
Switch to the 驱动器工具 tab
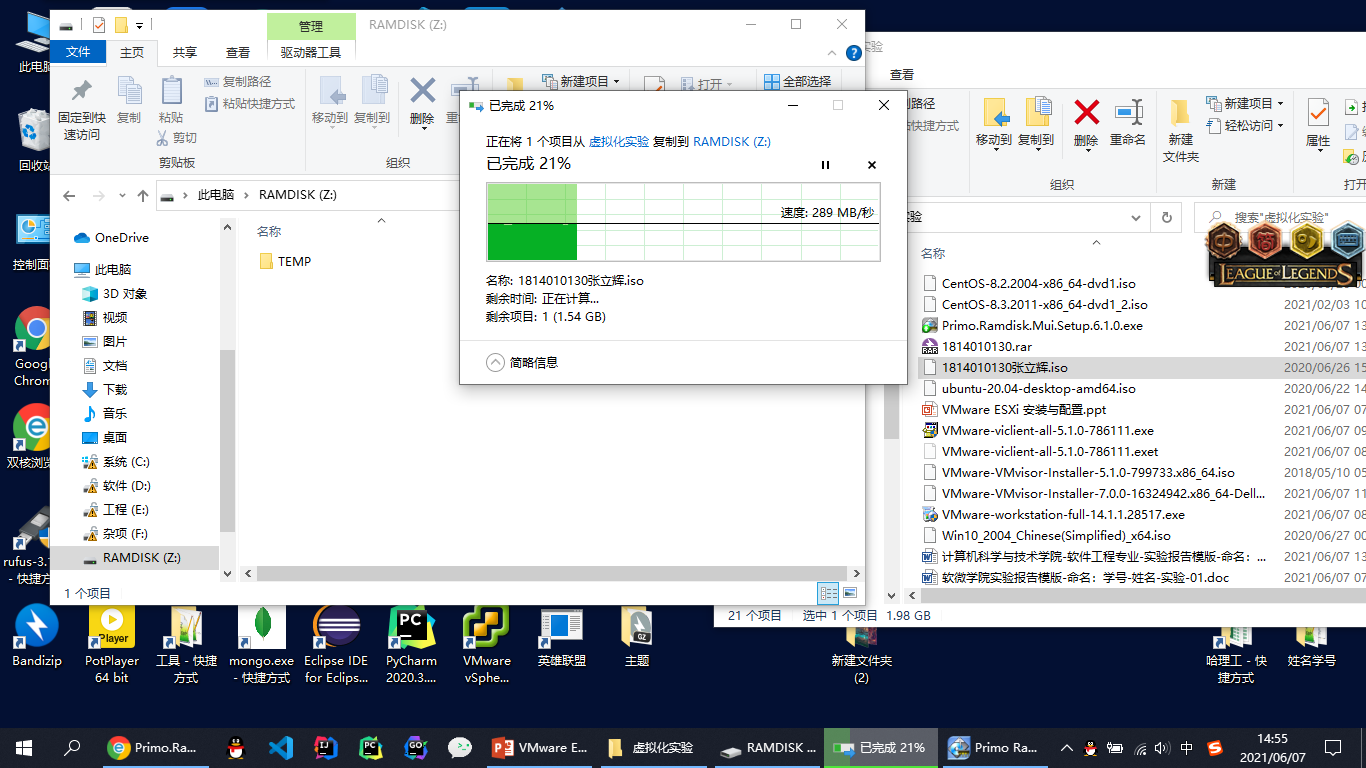[x=311, y=53]
